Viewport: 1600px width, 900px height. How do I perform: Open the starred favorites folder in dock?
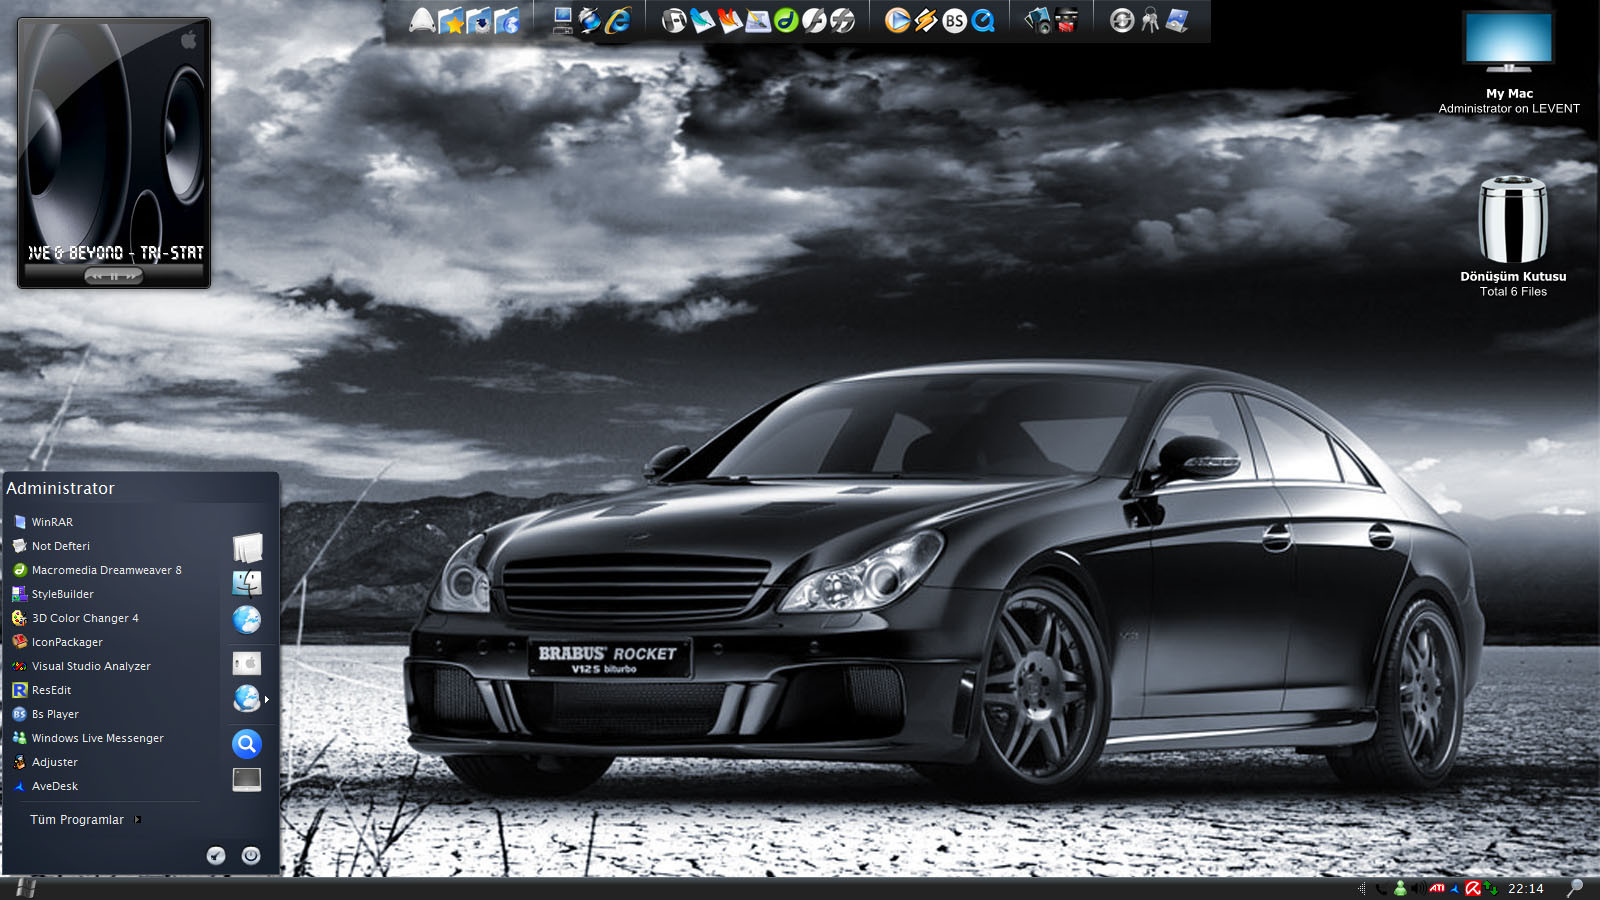[x=451, y=20]
